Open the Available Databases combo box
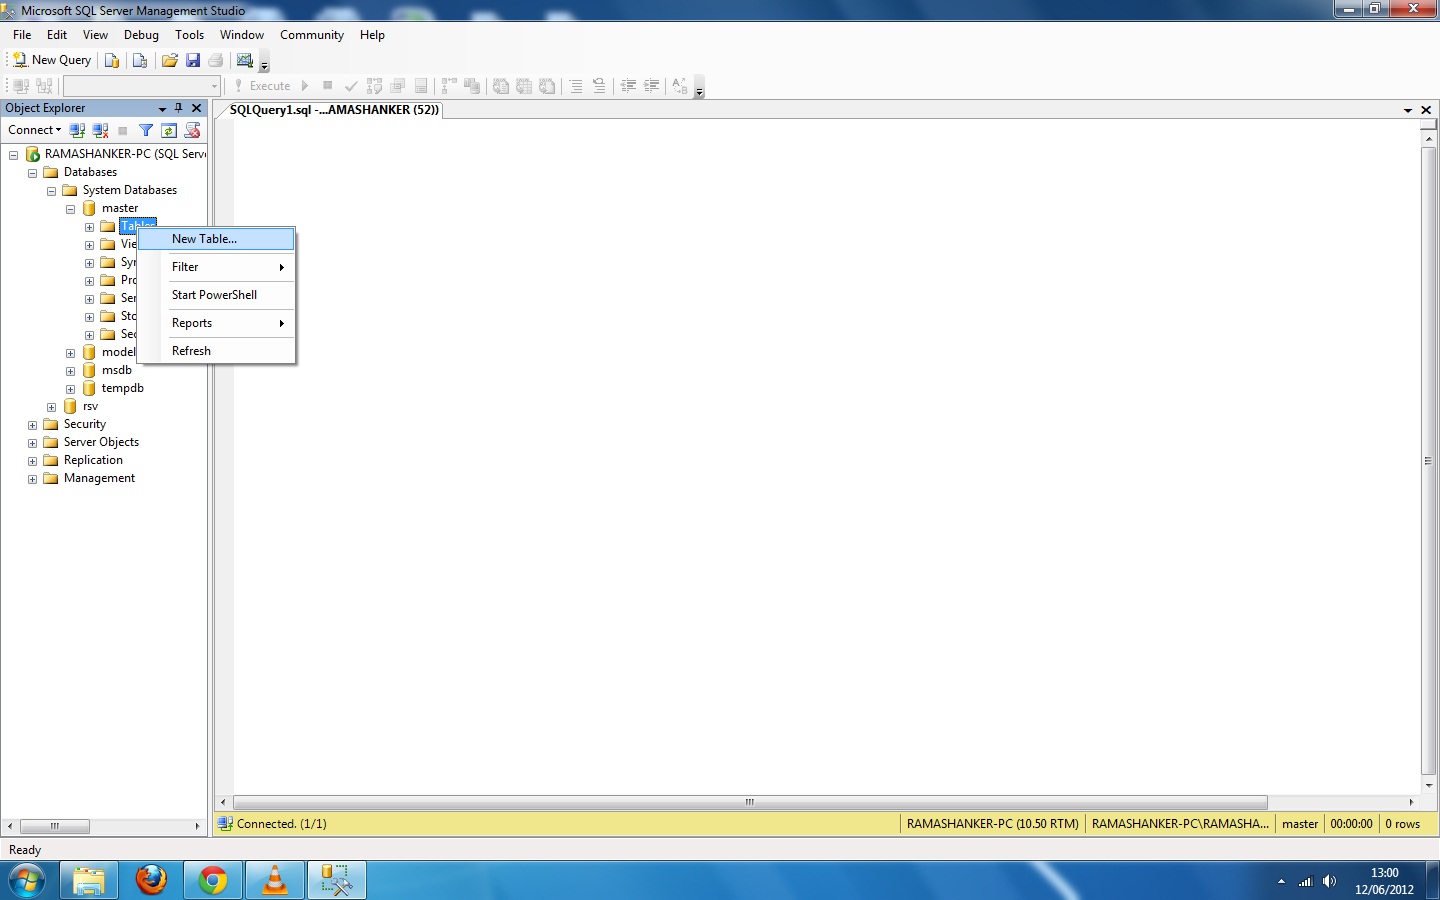This screenshot has width=1440, height=900. click(141, 86)
